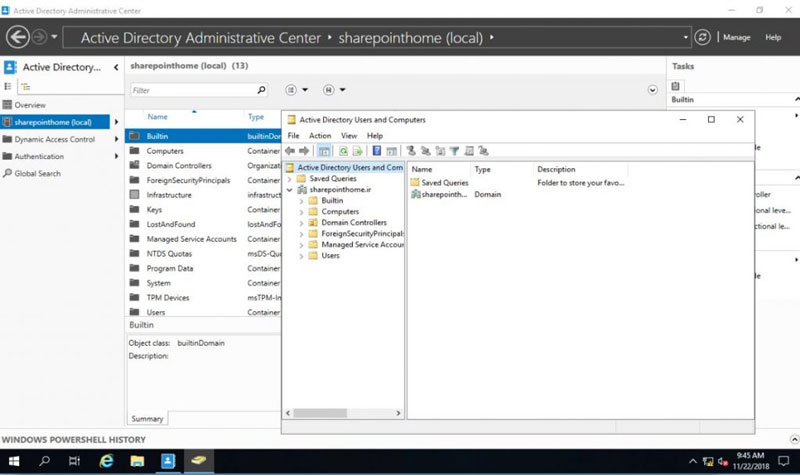Open the breadcrumb address bar dropdown arrow
Screen dimensions: 800x475
pyautogui.click(x=685, y=37)
